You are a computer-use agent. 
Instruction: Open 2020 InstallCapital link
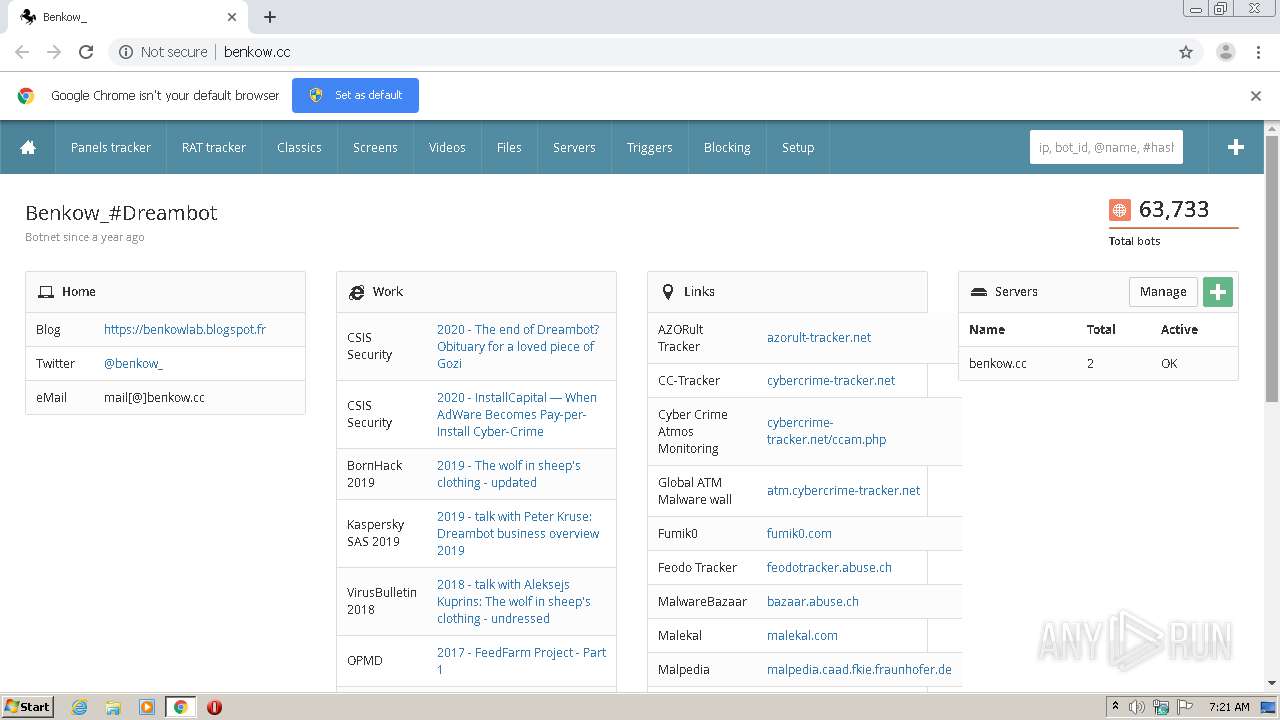pos(517,414)
